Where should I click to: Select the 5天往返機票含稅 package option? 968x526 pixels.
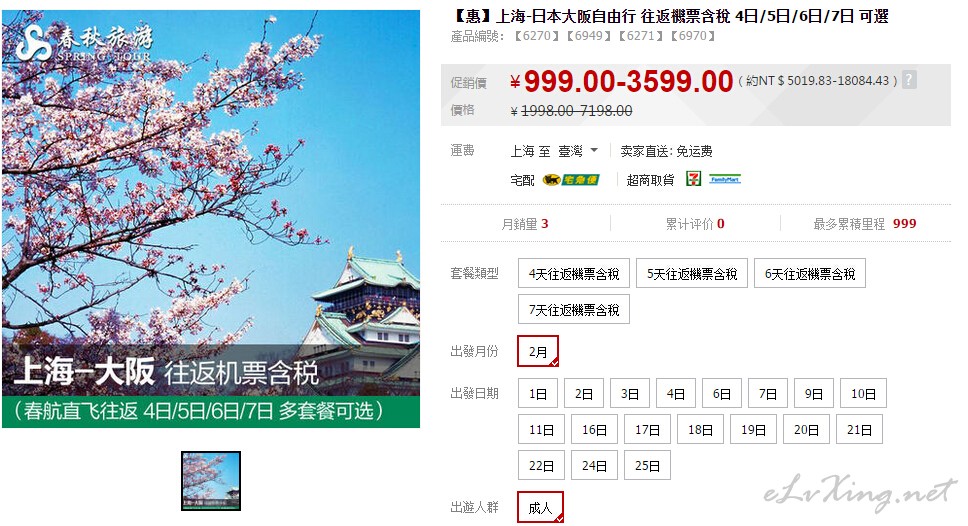691,273
